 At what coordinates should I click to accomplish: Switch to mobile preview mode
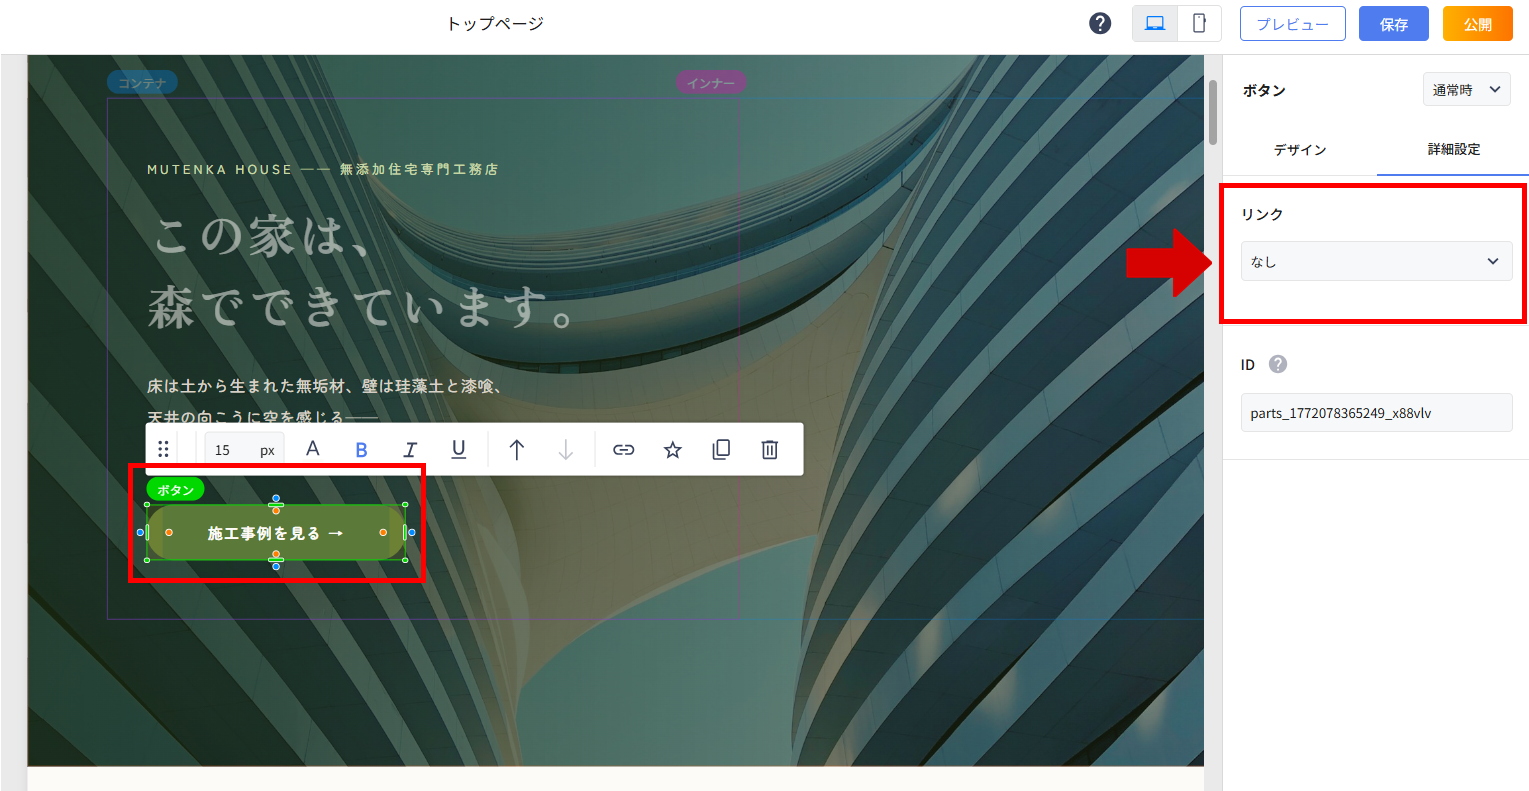pyautogui.click(x=1199, y=24)
